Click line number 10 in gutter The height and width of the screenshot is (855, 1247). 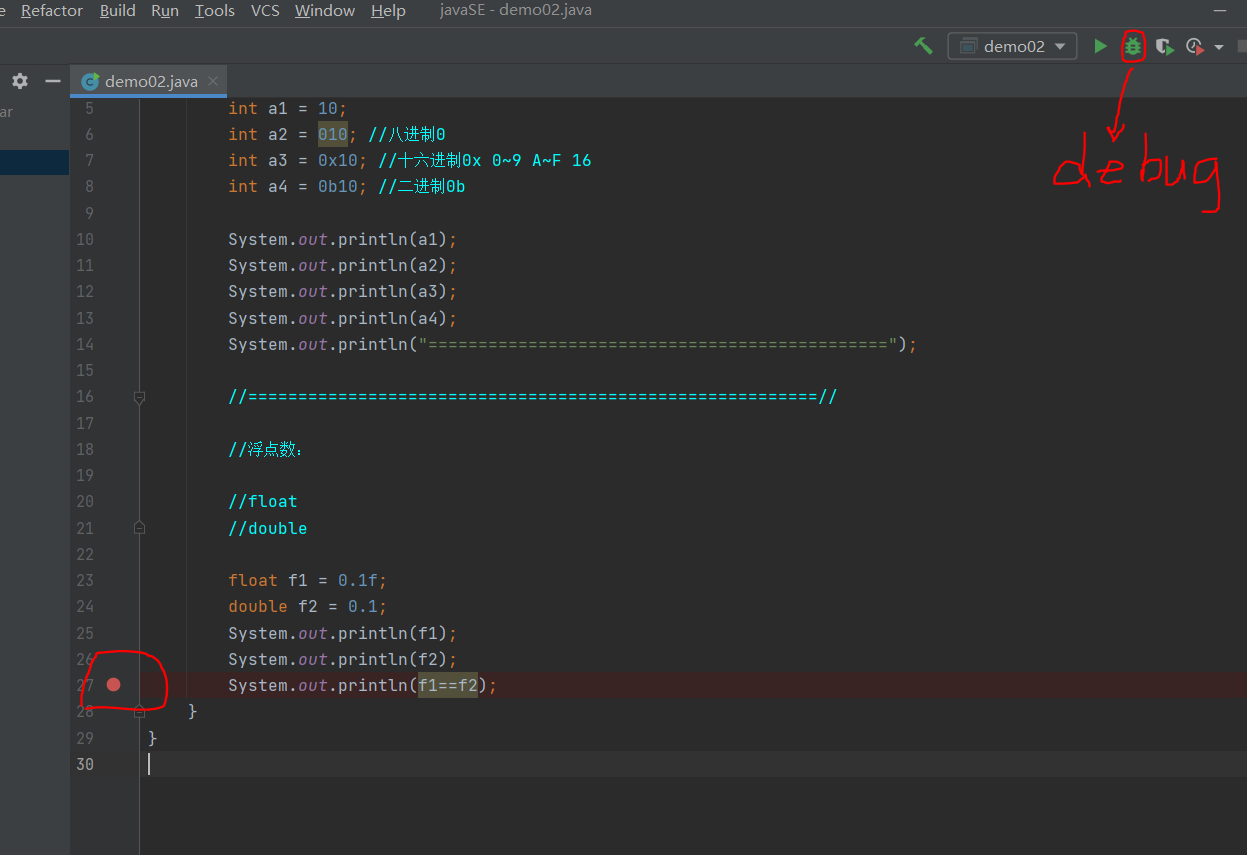(x=85, y=239)
